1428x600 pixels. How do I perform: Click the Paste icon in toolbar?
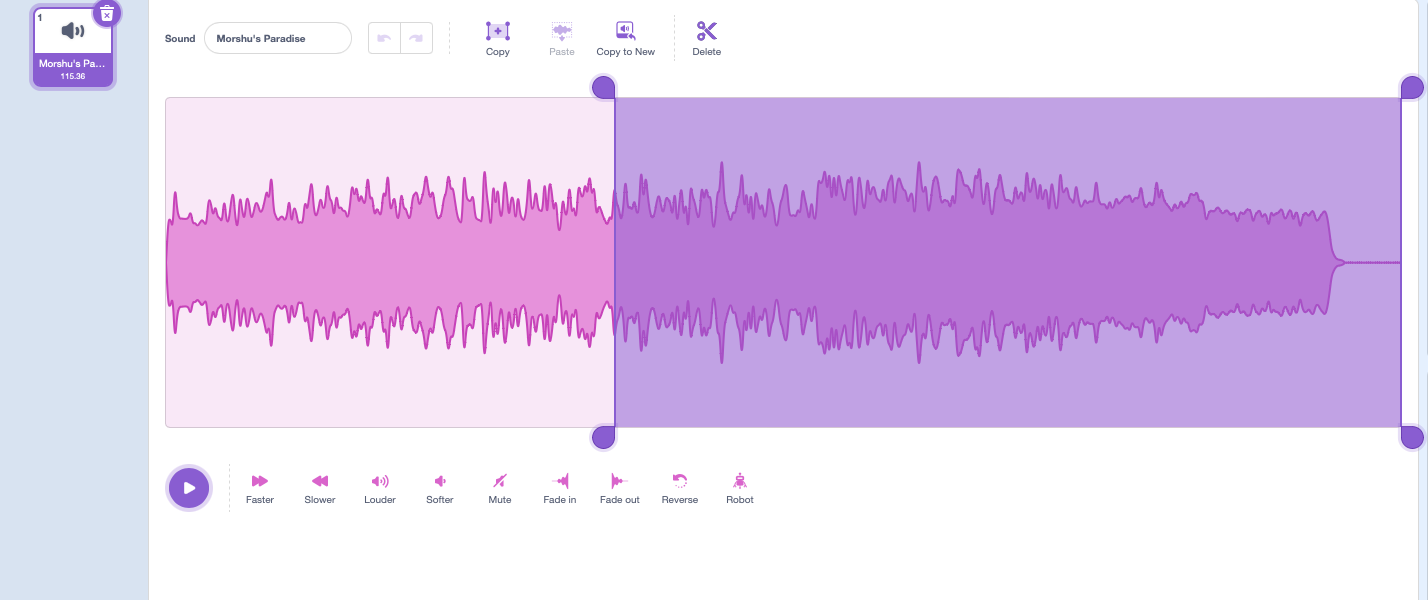[x=562, y=31]
